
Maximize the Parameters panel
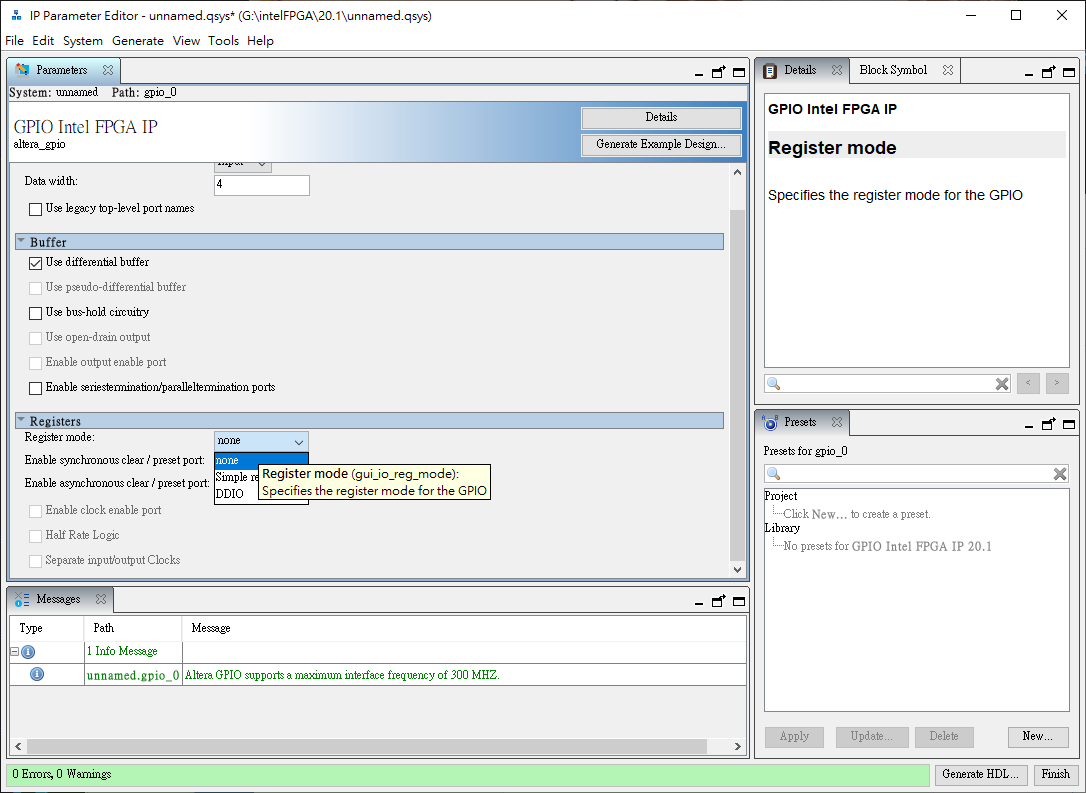click(x=739, y=73)
